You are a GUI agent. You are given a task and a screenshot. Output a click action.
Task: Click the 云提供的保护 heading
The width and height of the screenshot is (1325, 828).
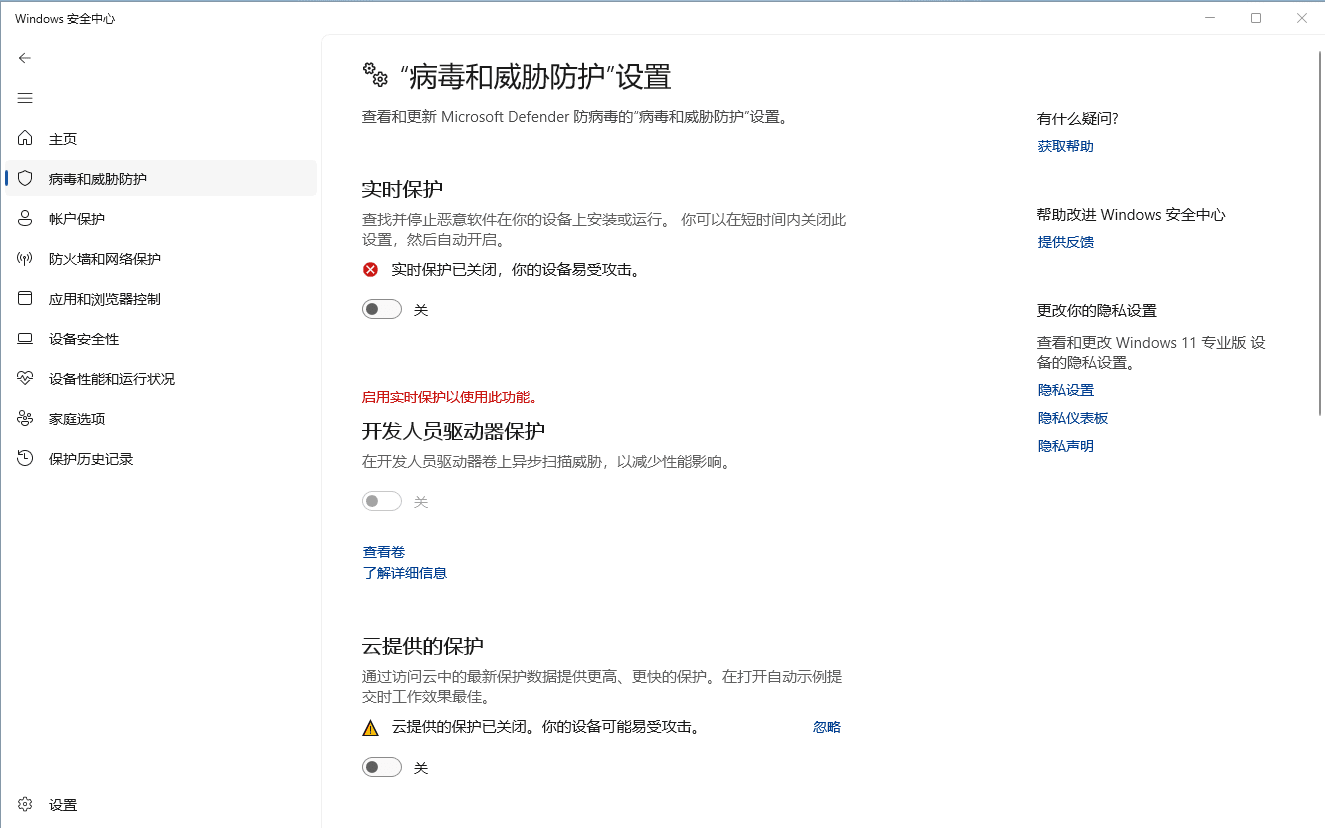(422, 645)
